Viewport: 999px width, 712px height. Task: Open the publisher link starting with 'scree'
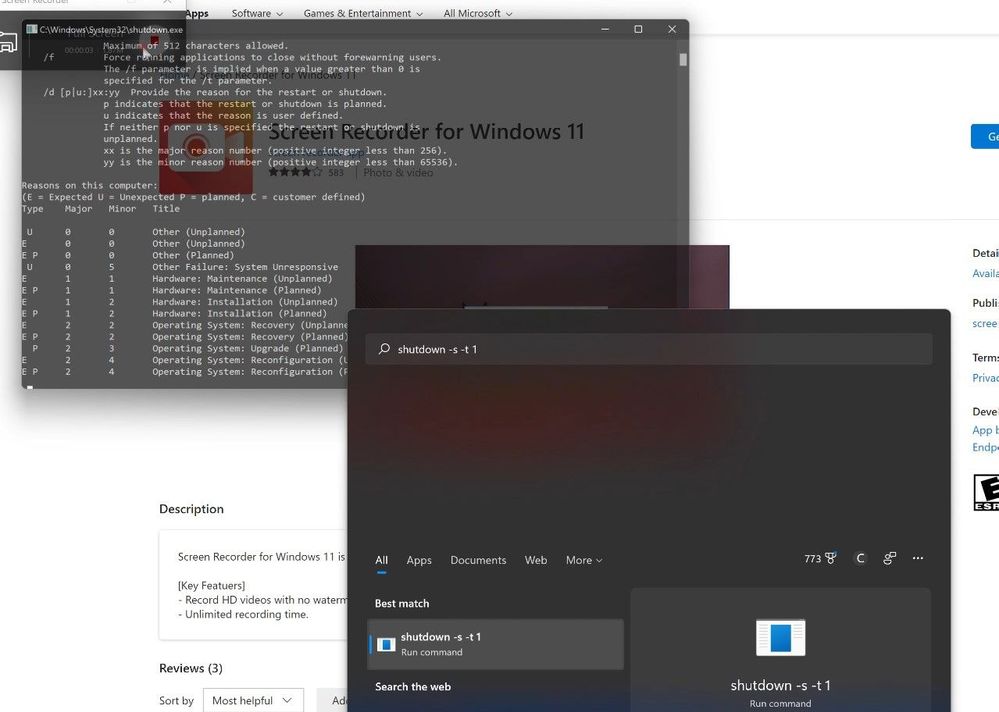coord(985,324)
